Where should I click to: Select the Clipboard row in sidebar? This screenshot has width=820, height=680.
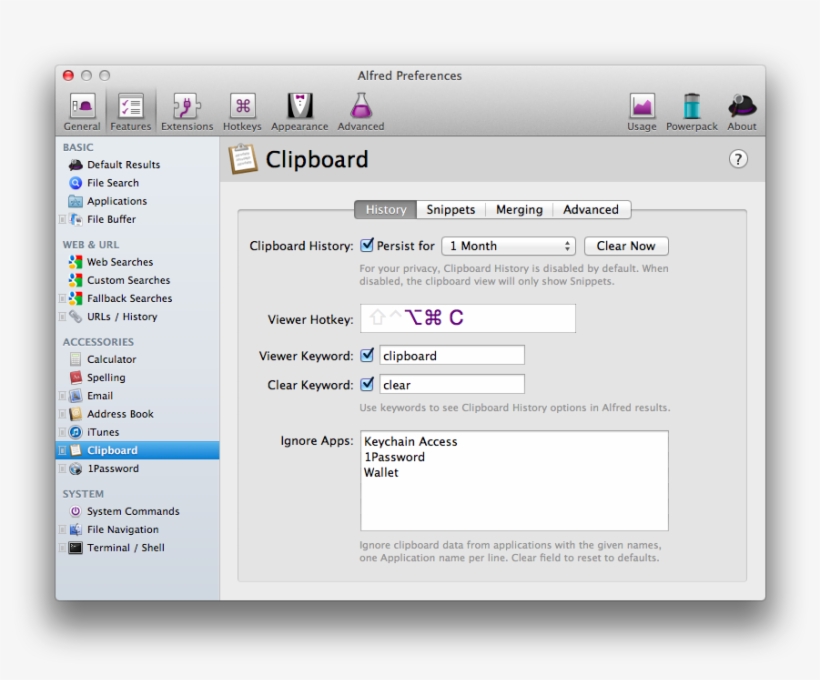pyautogui.click(x=138, y=450)
